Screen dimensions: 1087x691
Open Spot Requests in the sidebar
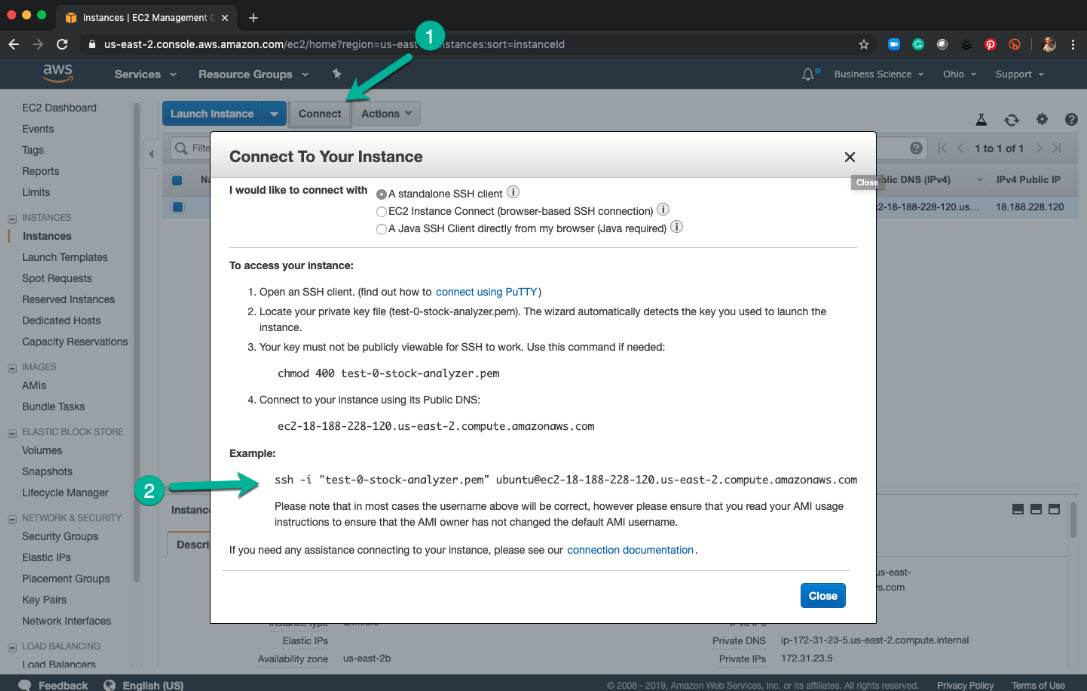[x=57, y=278]
